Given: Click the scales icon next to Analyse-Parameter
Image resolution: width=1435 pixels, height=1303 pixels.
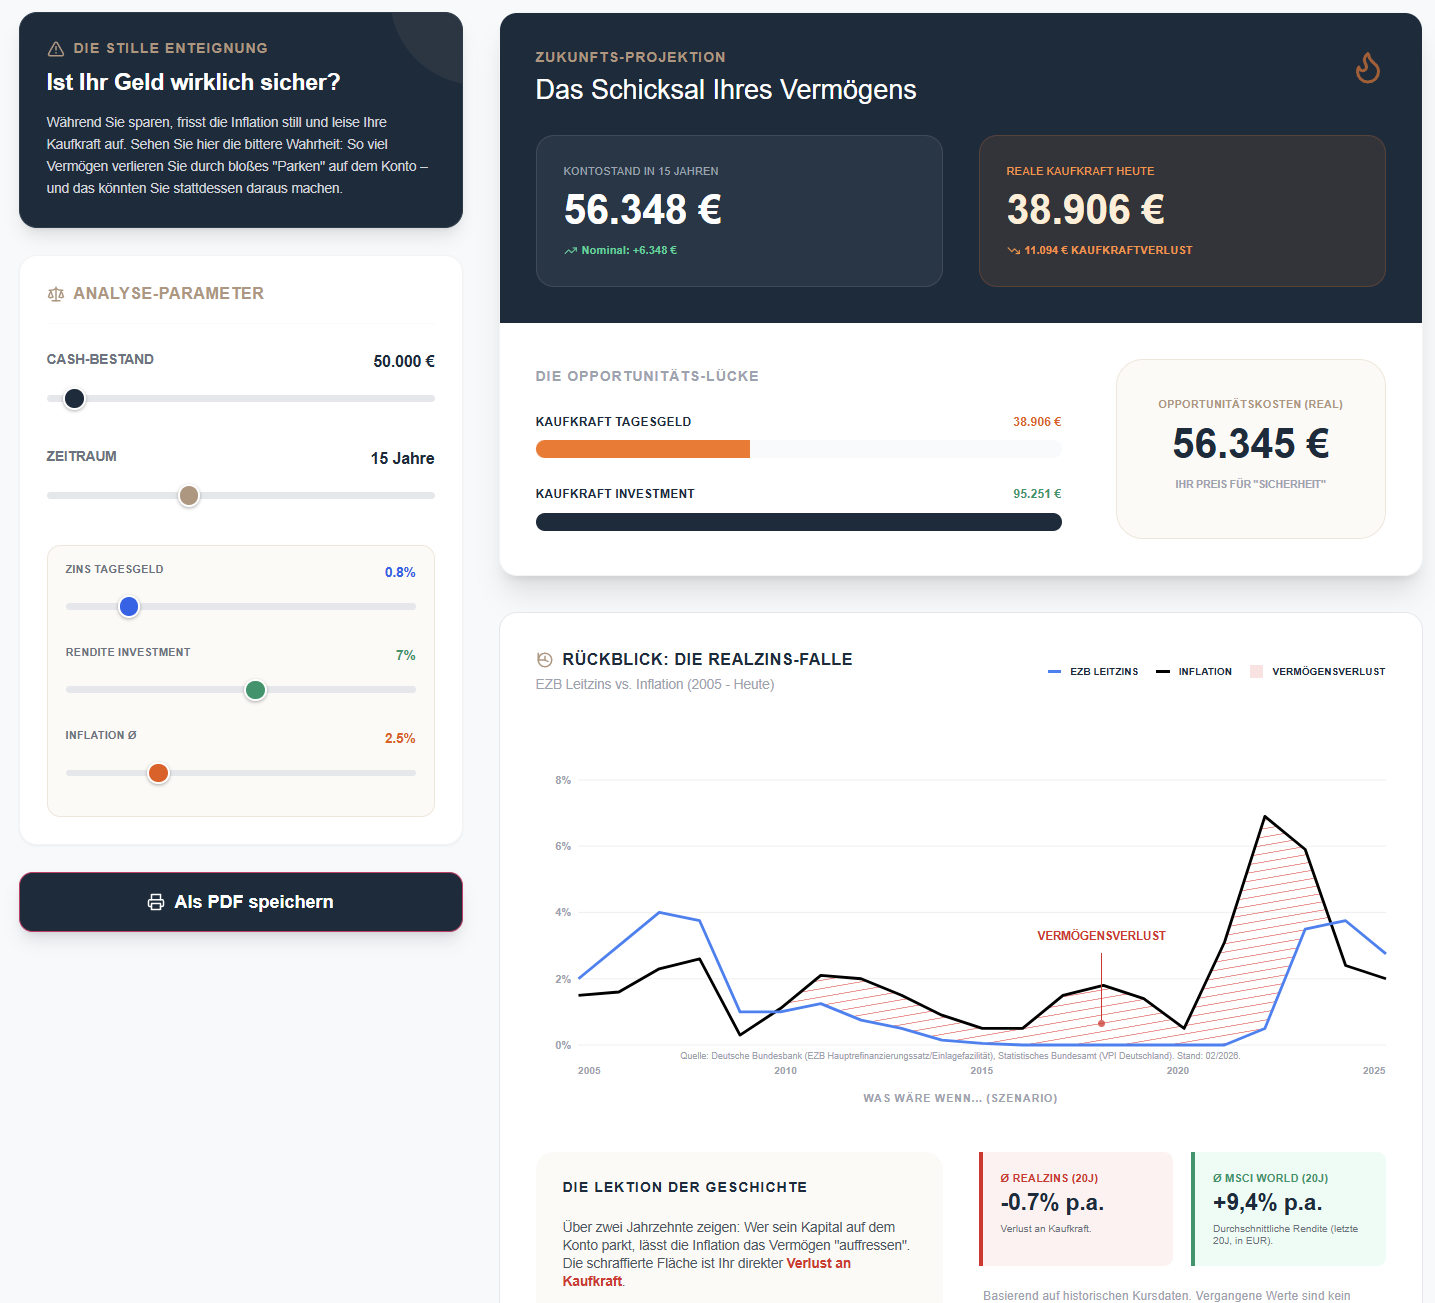Looking at the screenshot, I should [56, 294].
